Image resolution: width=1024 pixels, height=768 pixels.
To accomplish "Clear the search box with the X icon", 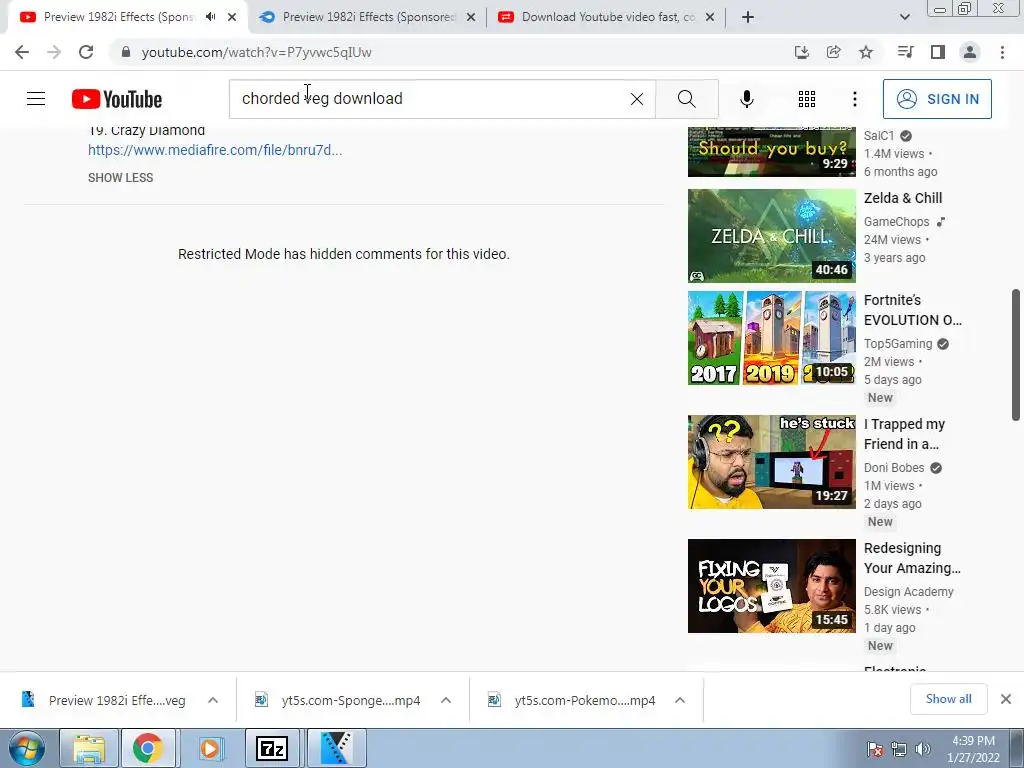I will [x=637, y=99].
